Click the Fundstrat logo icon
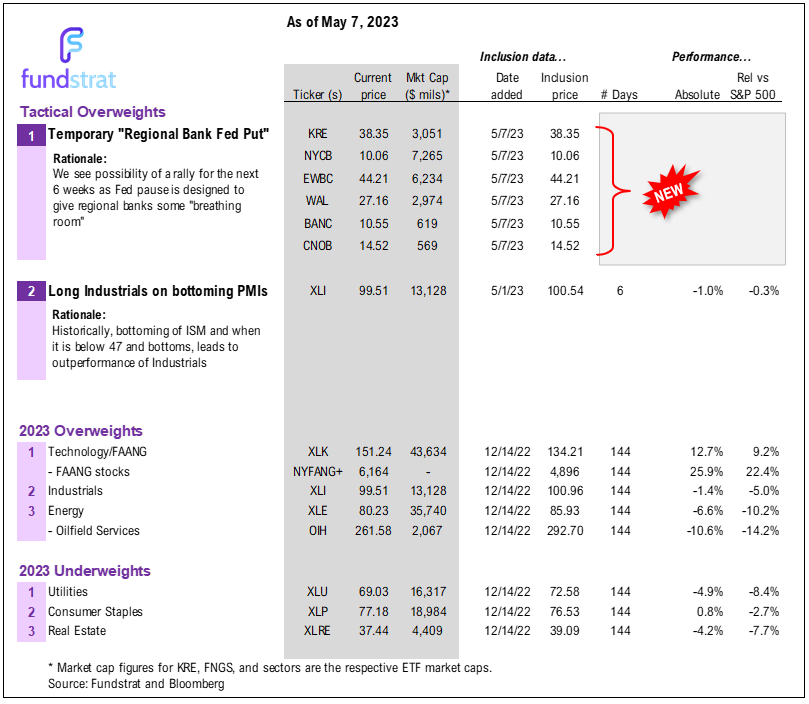 pos(71,45)
